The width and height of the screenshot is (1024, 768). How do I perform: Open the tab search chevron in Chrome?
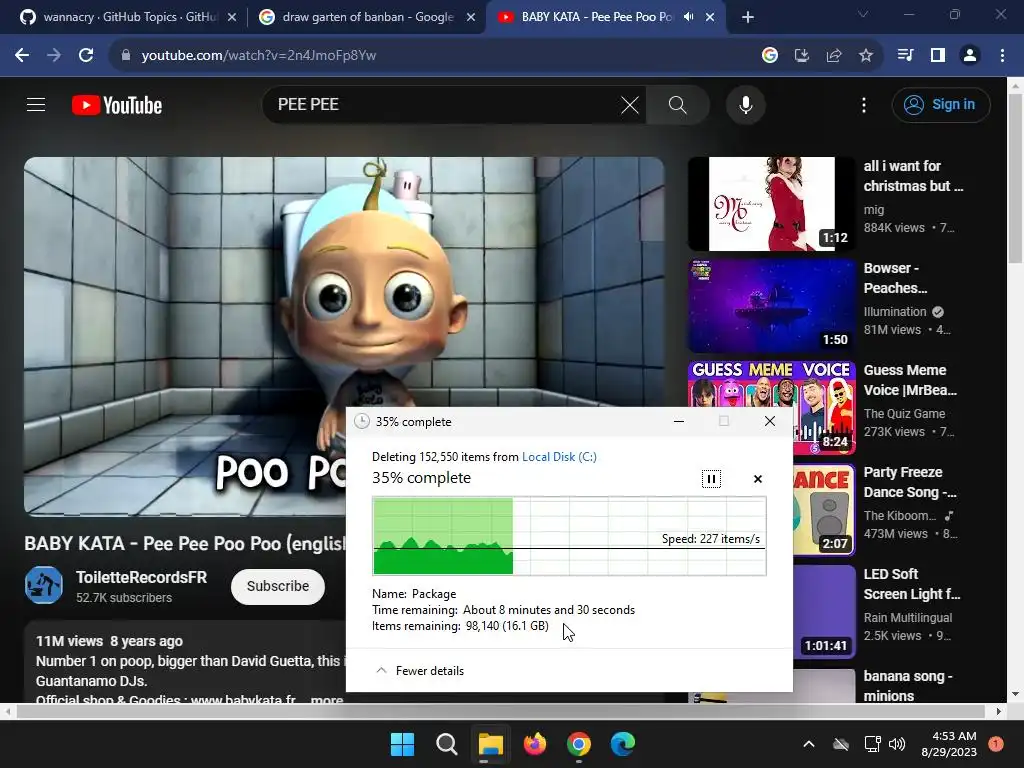[863, 14]
